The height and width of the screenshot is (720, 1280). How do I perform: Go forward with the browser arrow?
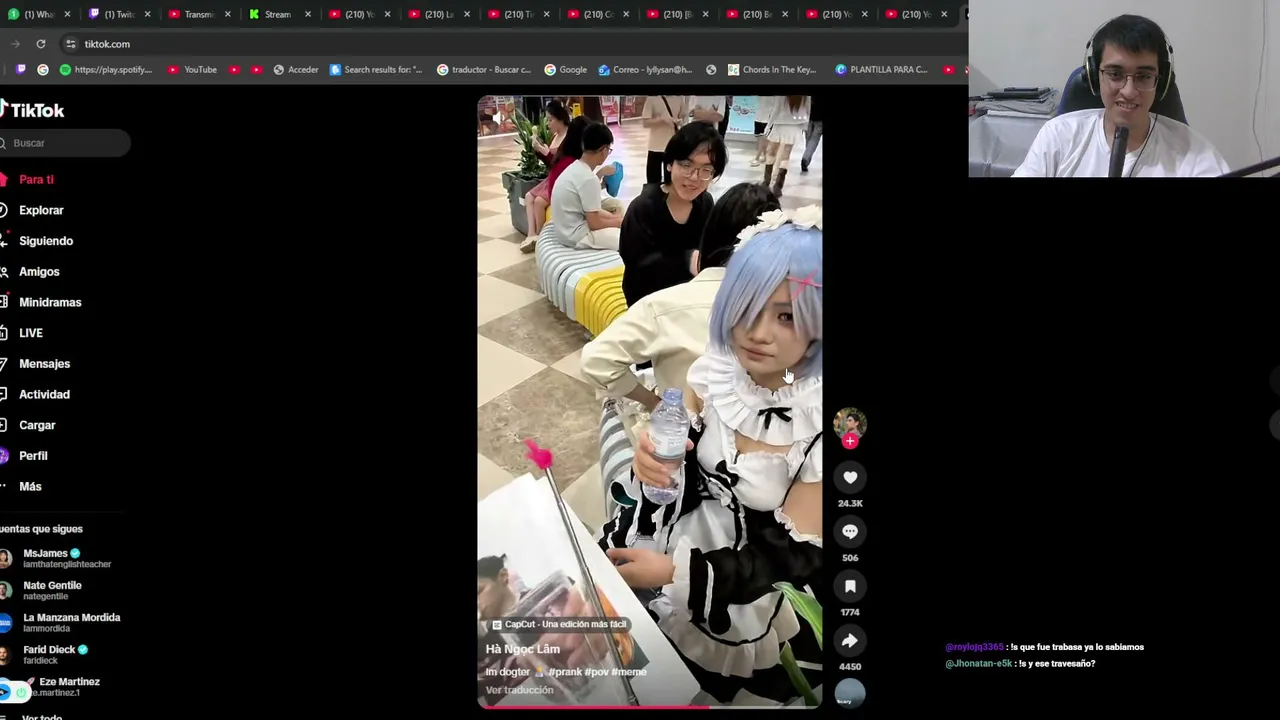15,44
